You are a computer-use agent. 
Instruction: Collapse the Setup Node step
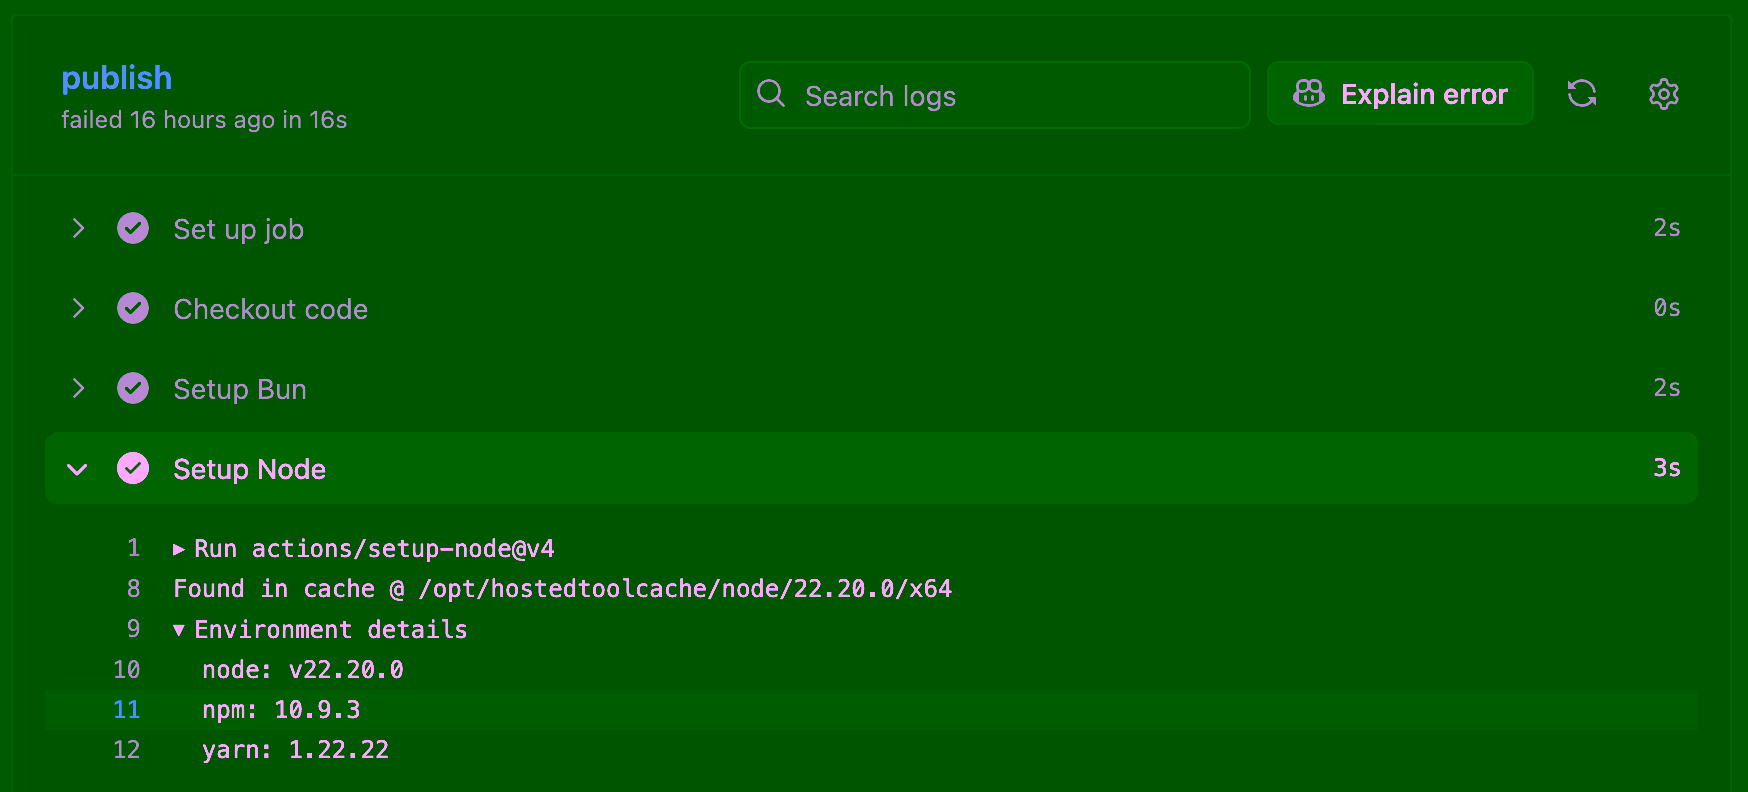[x=78, y=469]
